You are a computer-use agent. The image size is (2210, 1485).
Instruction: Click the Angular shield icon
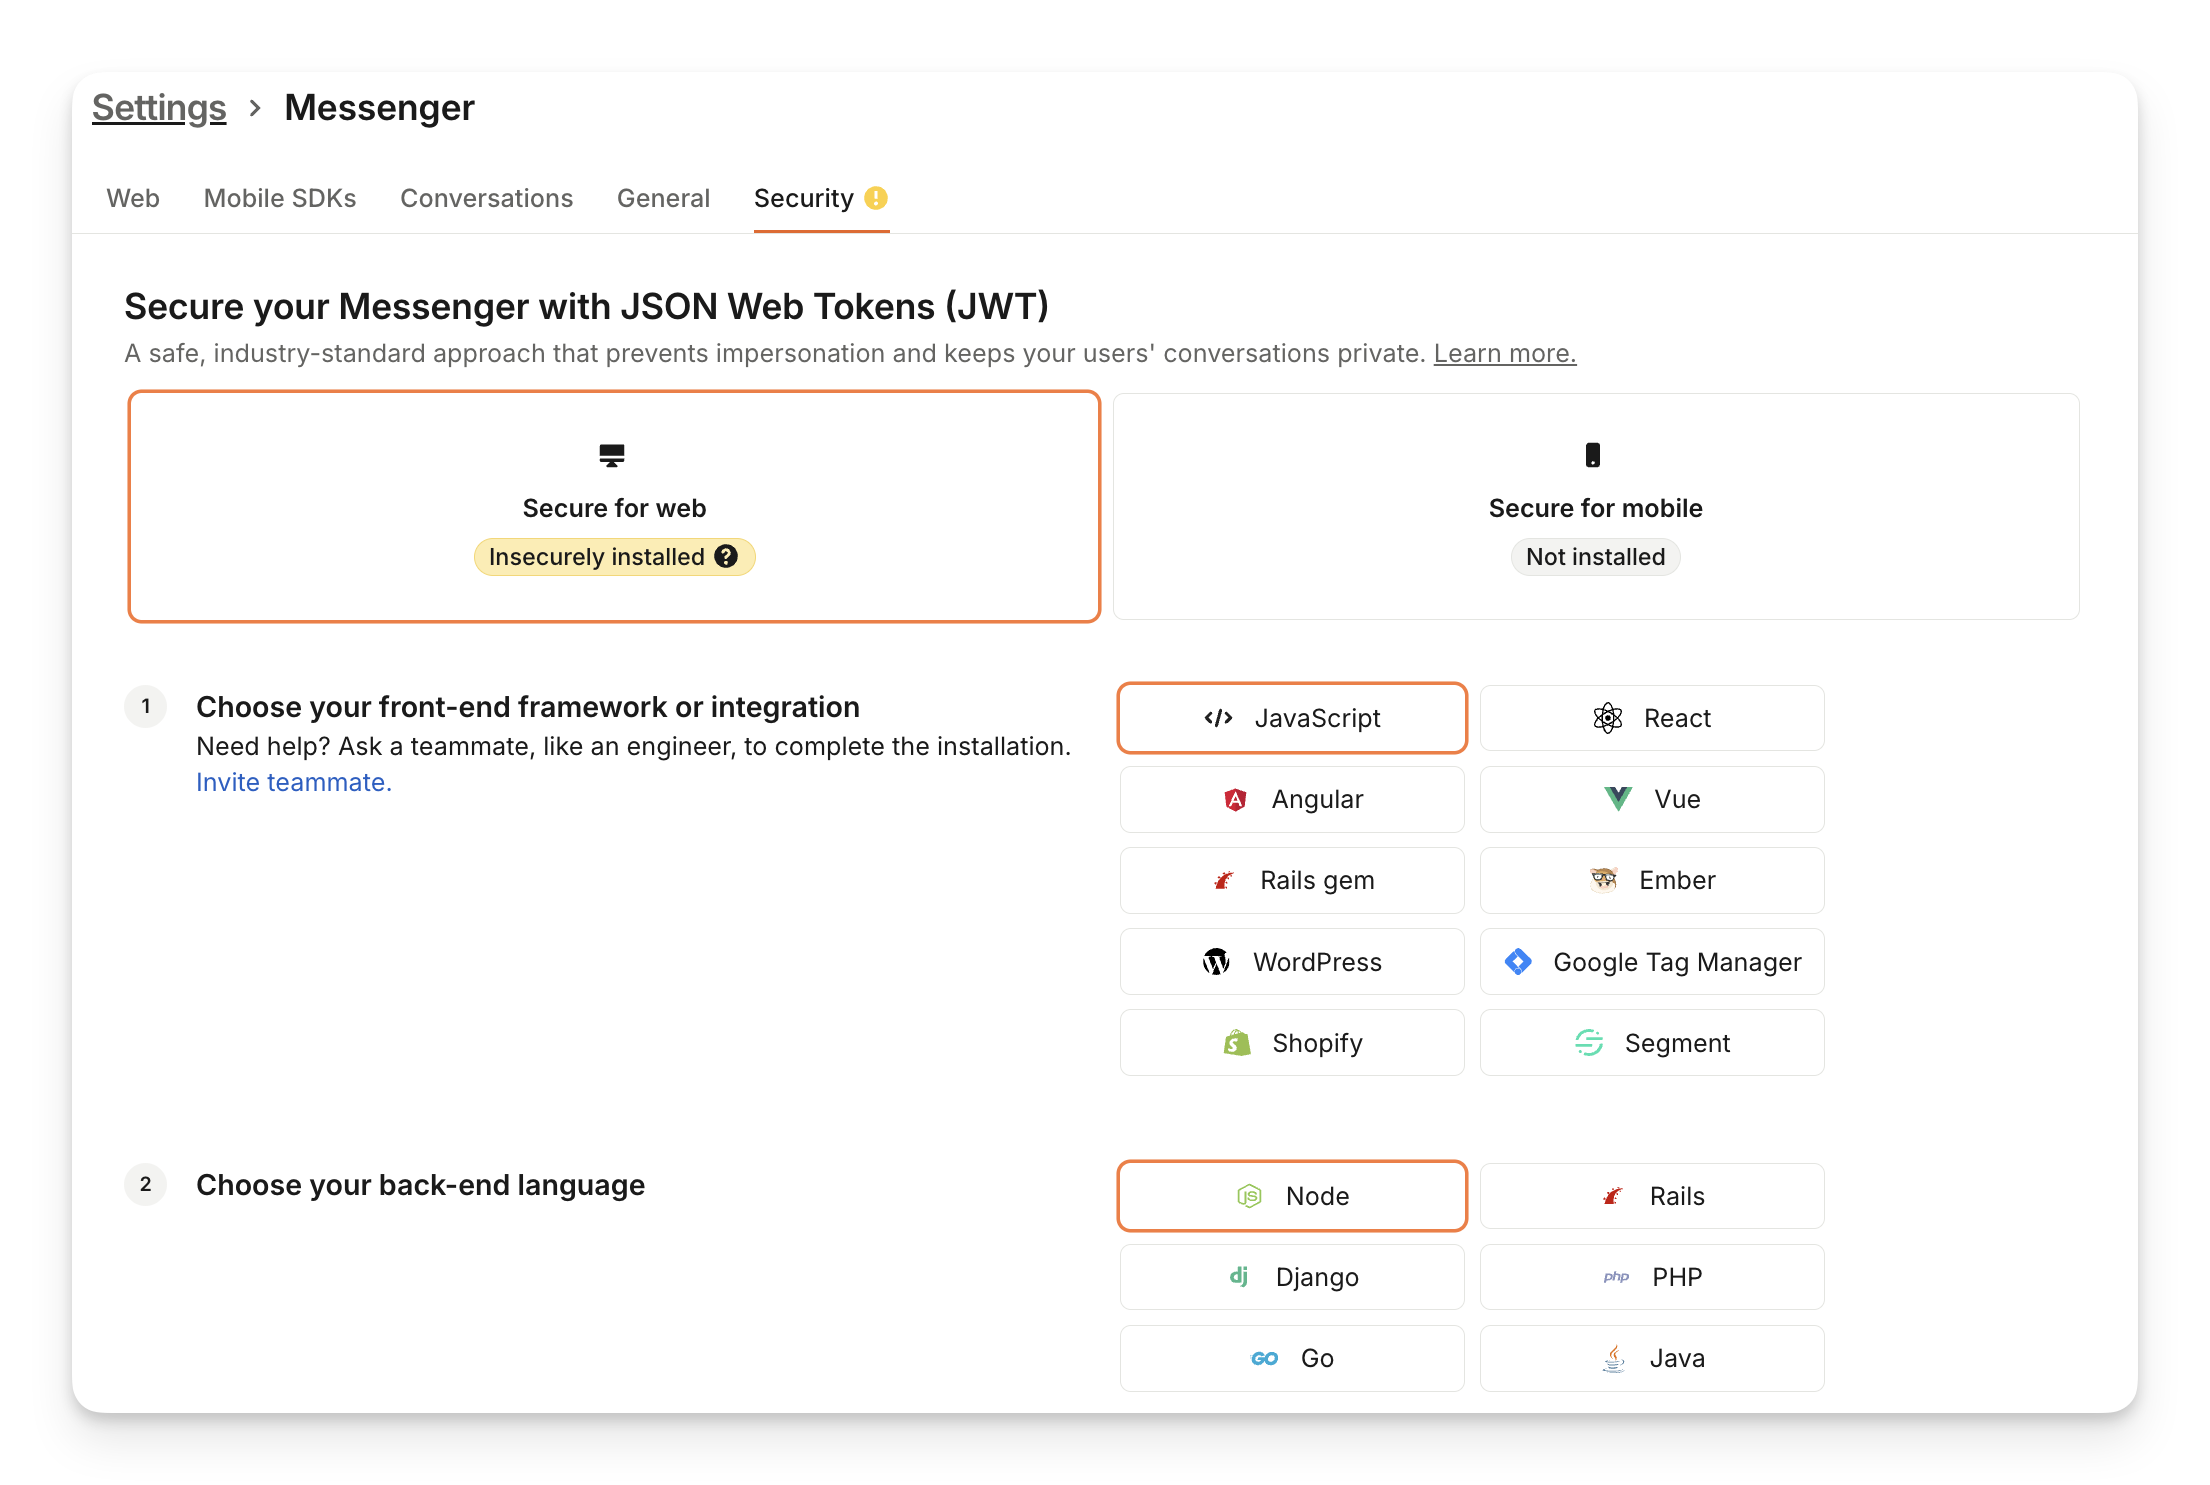pos(1235,799)
